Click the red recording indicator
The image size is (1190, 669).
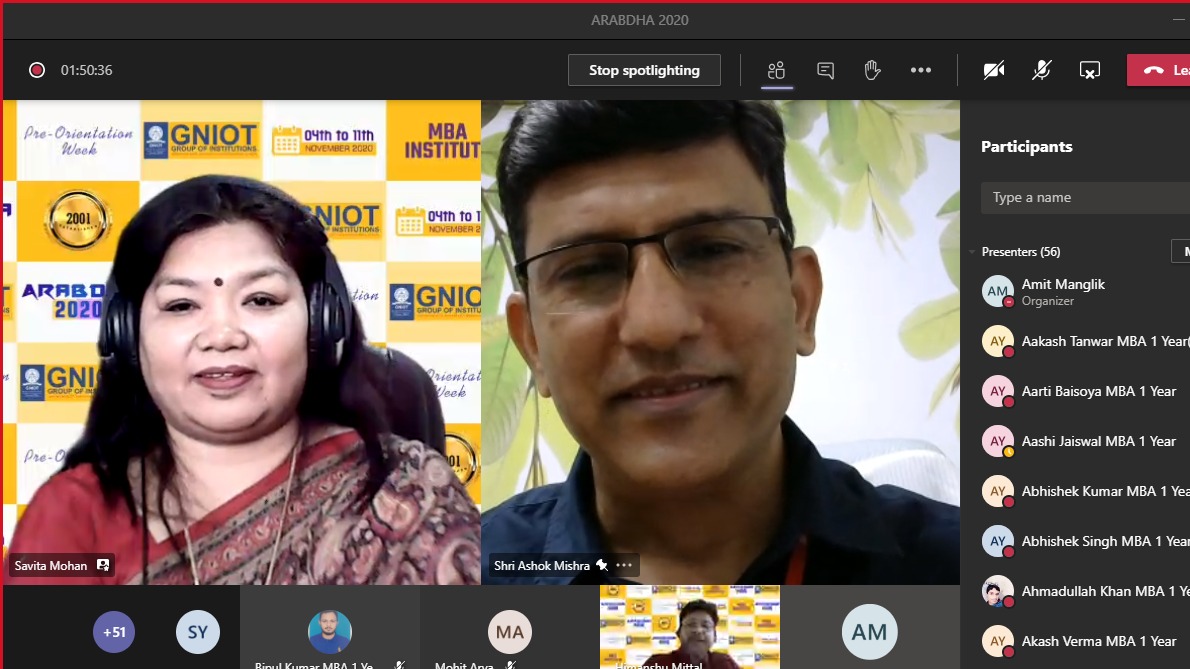coord(37,70)
